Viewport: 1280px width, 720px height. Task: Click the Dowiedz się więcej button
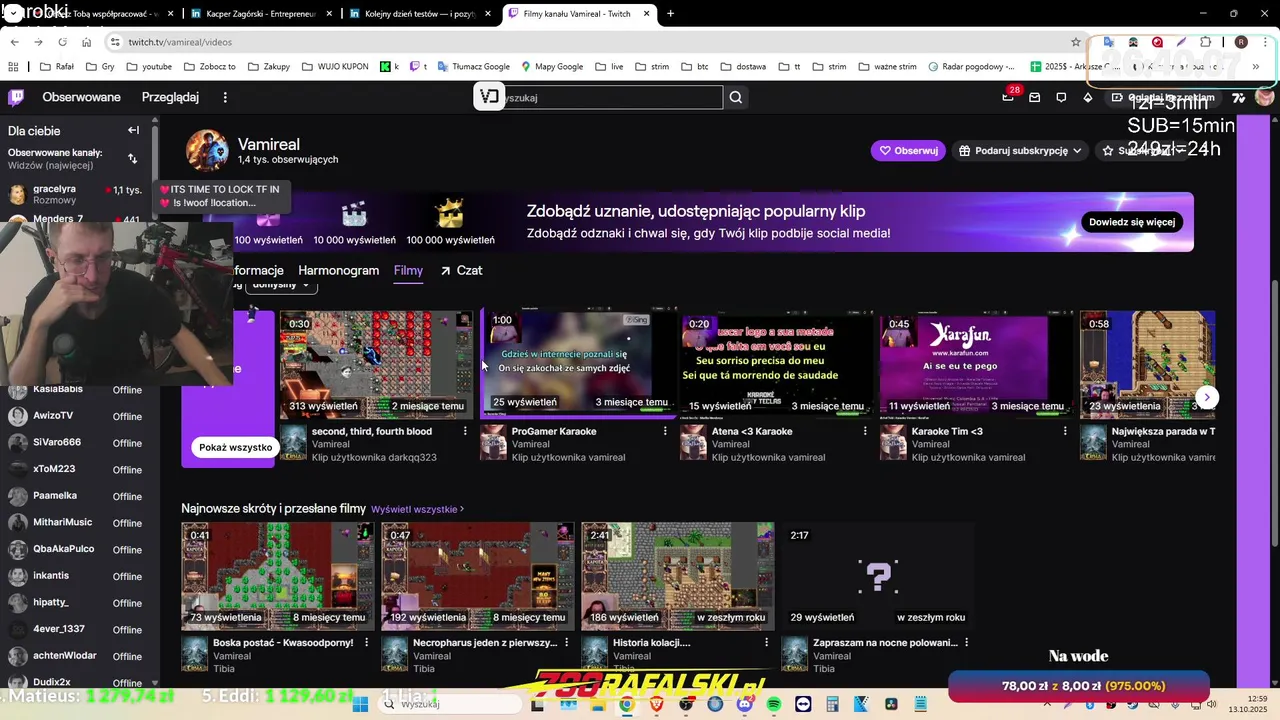(1131, 222)
